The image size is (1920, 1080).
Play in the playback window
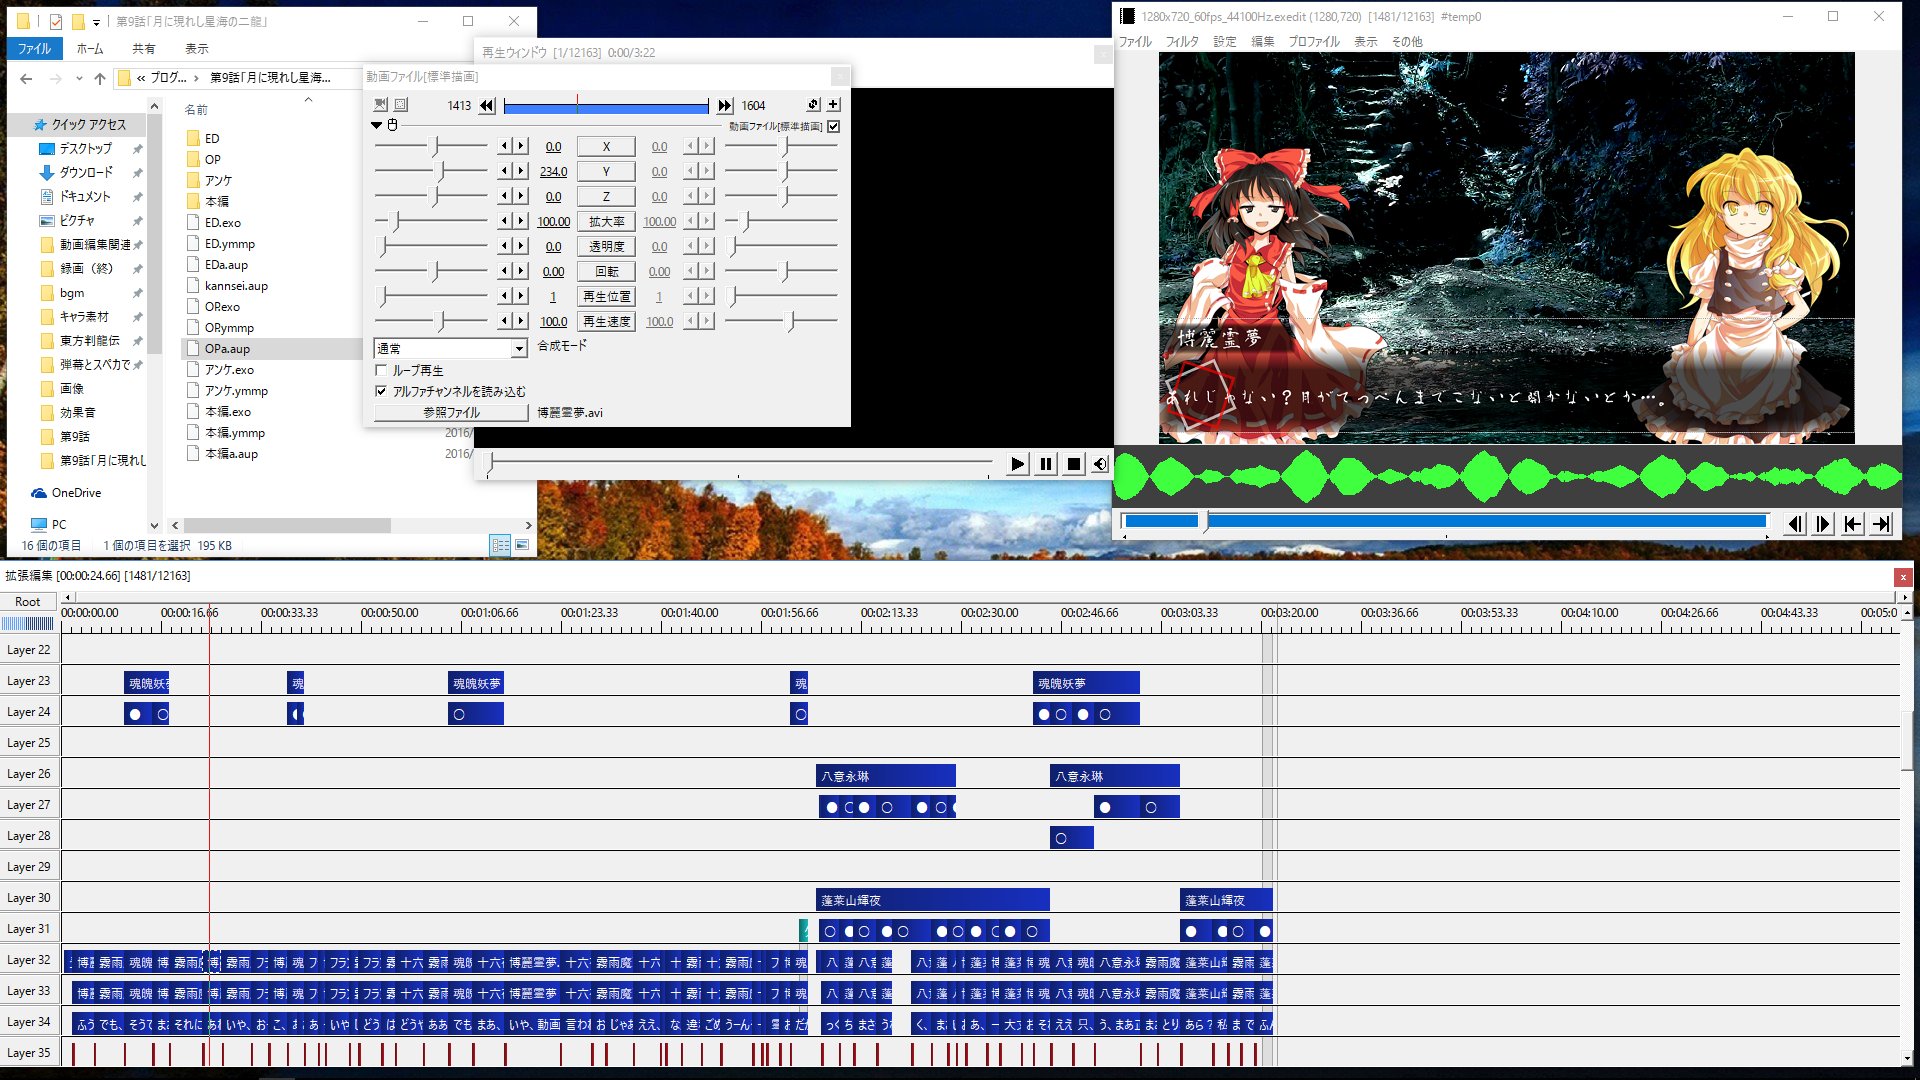click(1017, 464)
